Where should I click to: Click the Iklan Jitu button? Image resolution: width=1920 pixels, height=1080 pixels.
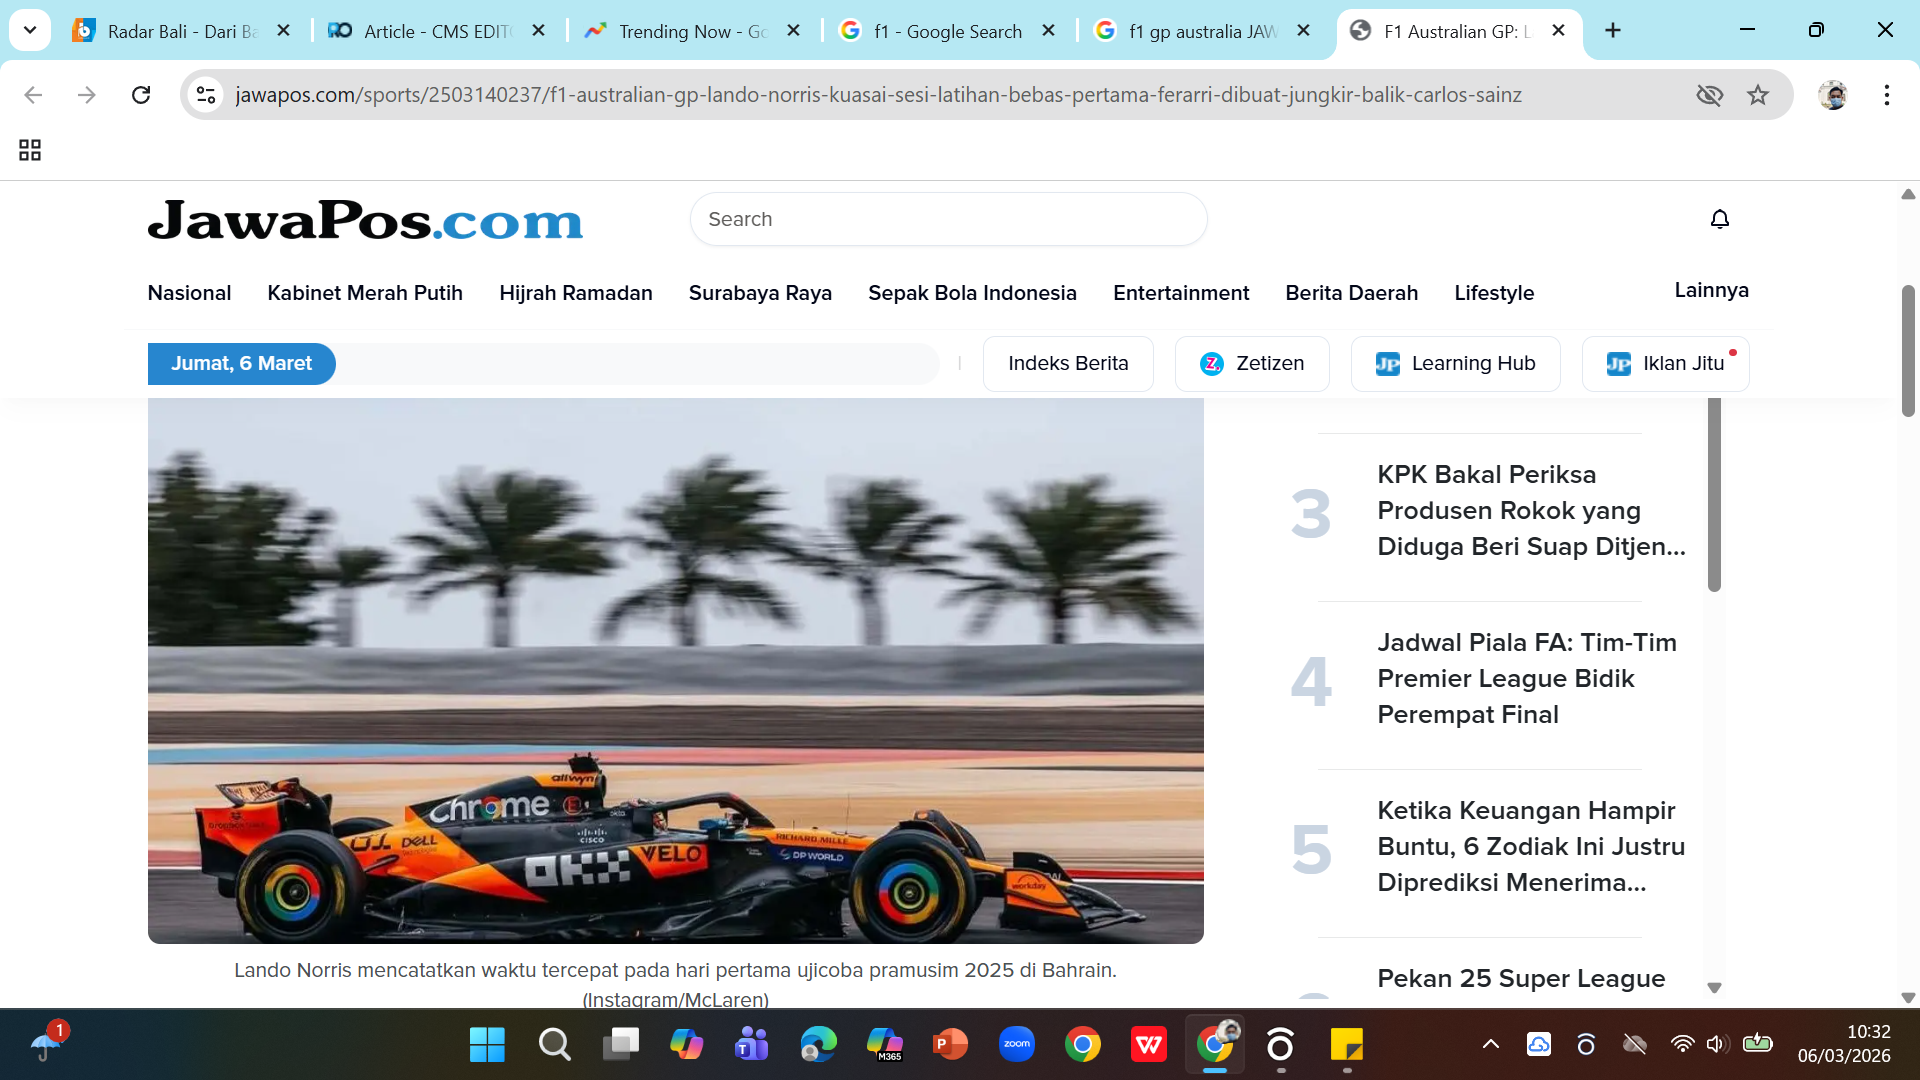1665,364
